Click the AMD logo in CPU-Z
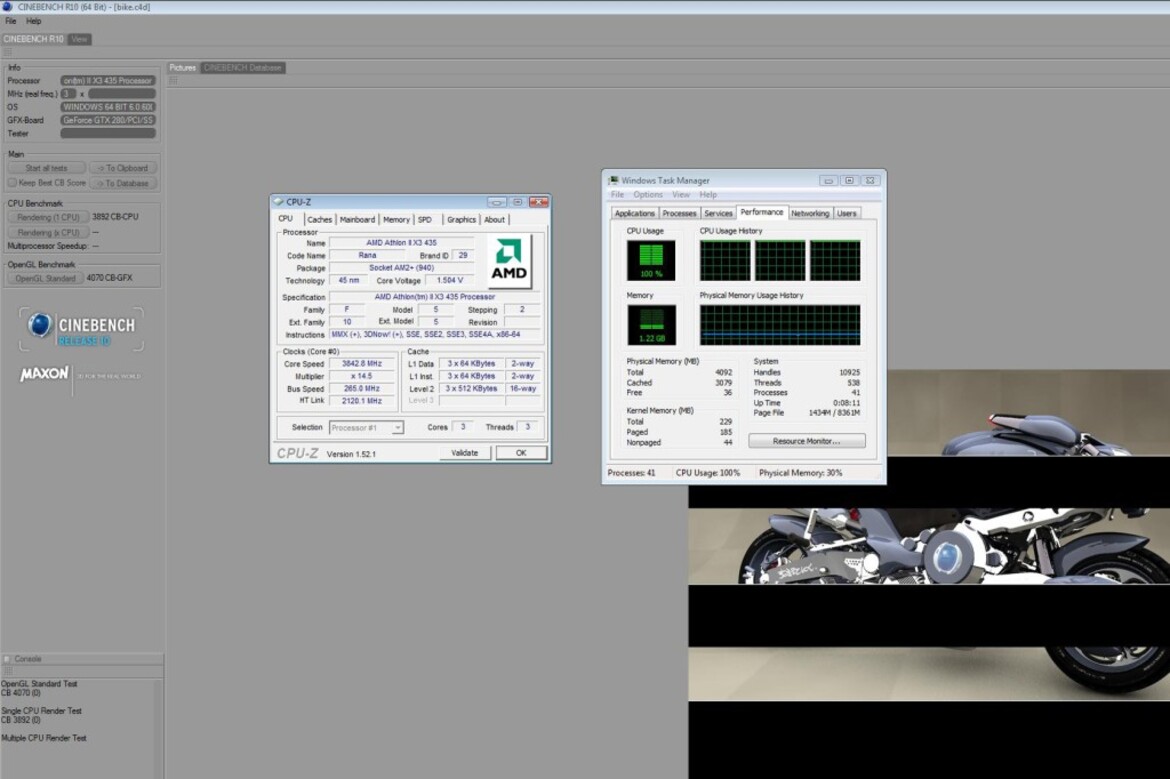This screenshot has width=1170, height=779. [x=509, y=260]
